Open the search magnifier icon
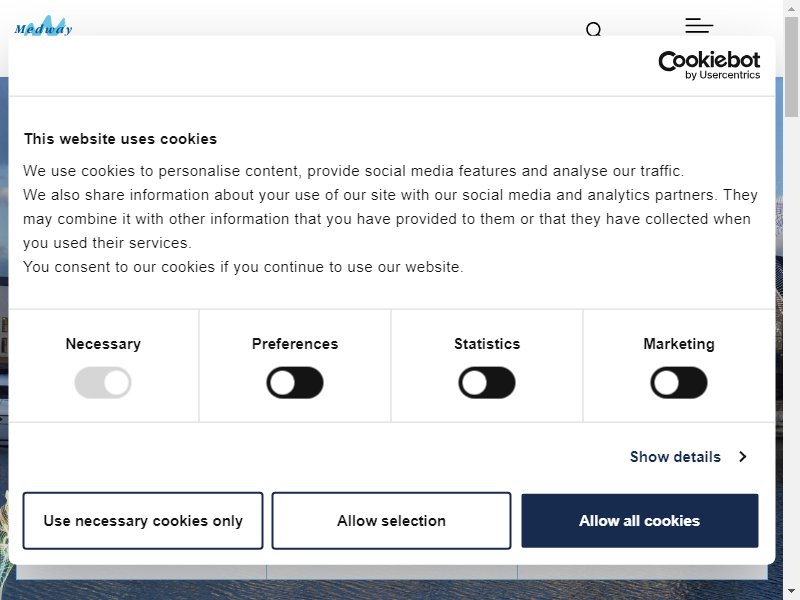 click(x=593, y=30)
